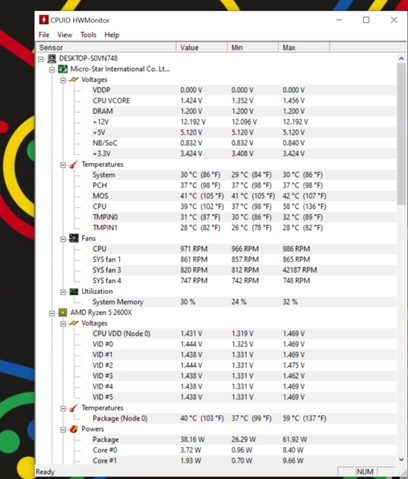The height and width of the screenshot is (479, 408).
Task: Click the Ready status text
Action: 45,472
